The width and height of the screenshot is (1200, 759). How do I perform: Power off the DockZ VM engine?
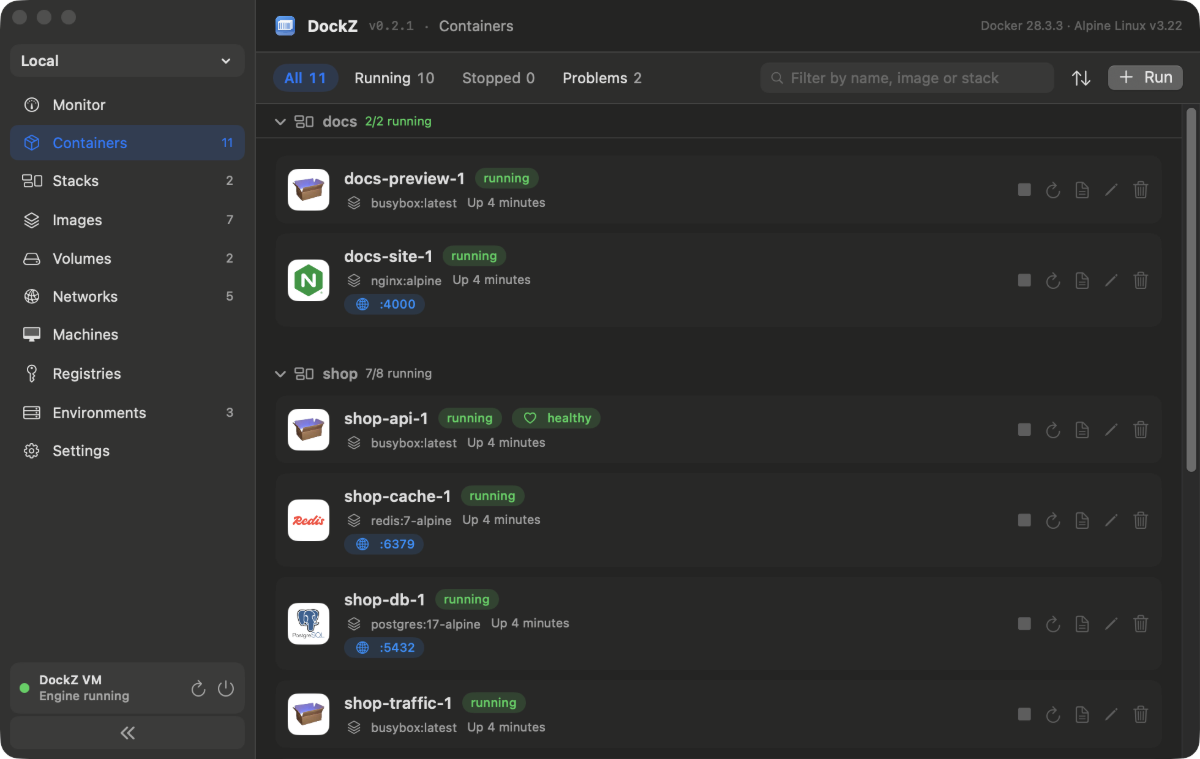click(226, 688)
